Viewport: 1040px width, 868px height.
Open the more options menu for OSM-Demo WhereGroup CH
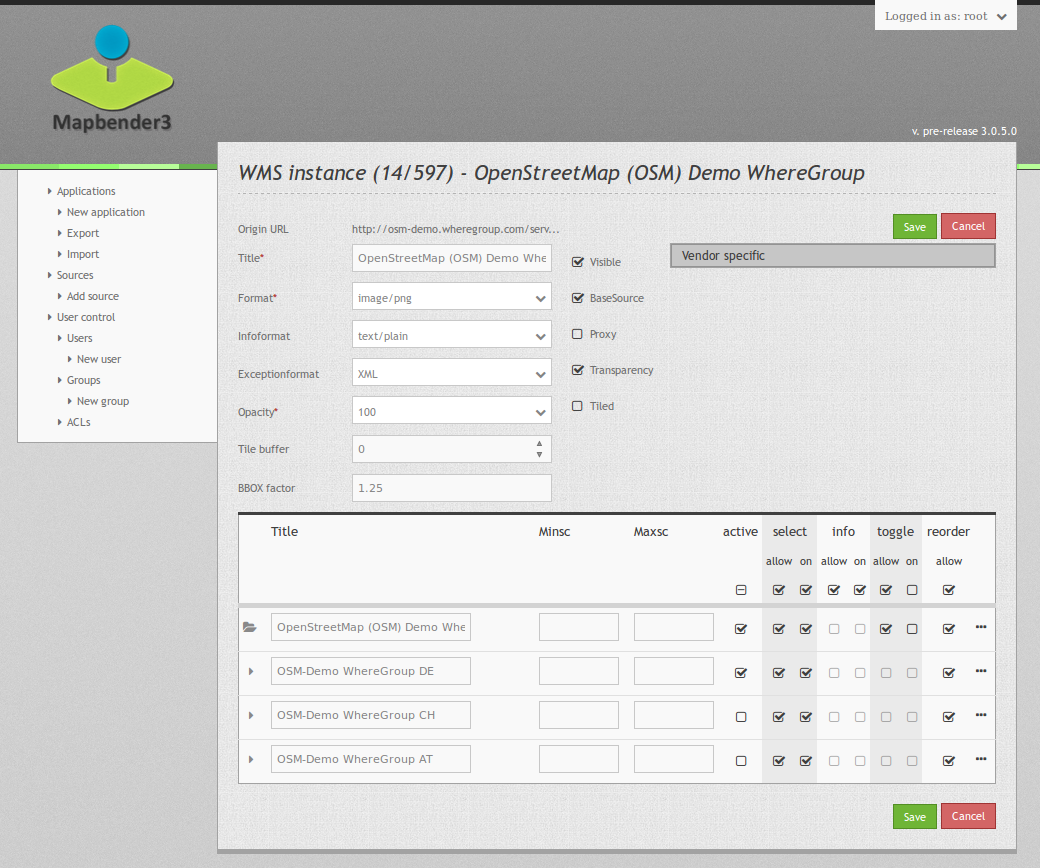981,715
